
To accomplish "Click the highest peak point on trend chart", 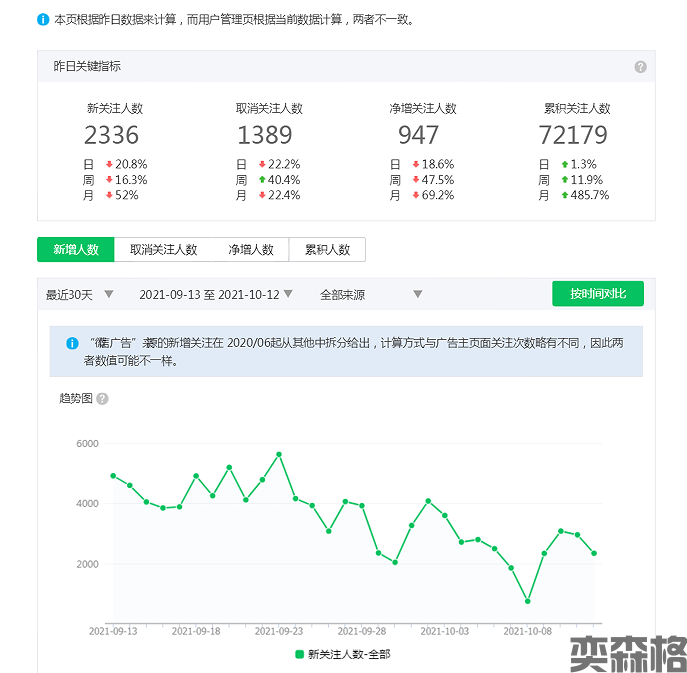I will (x=279, y=454).
